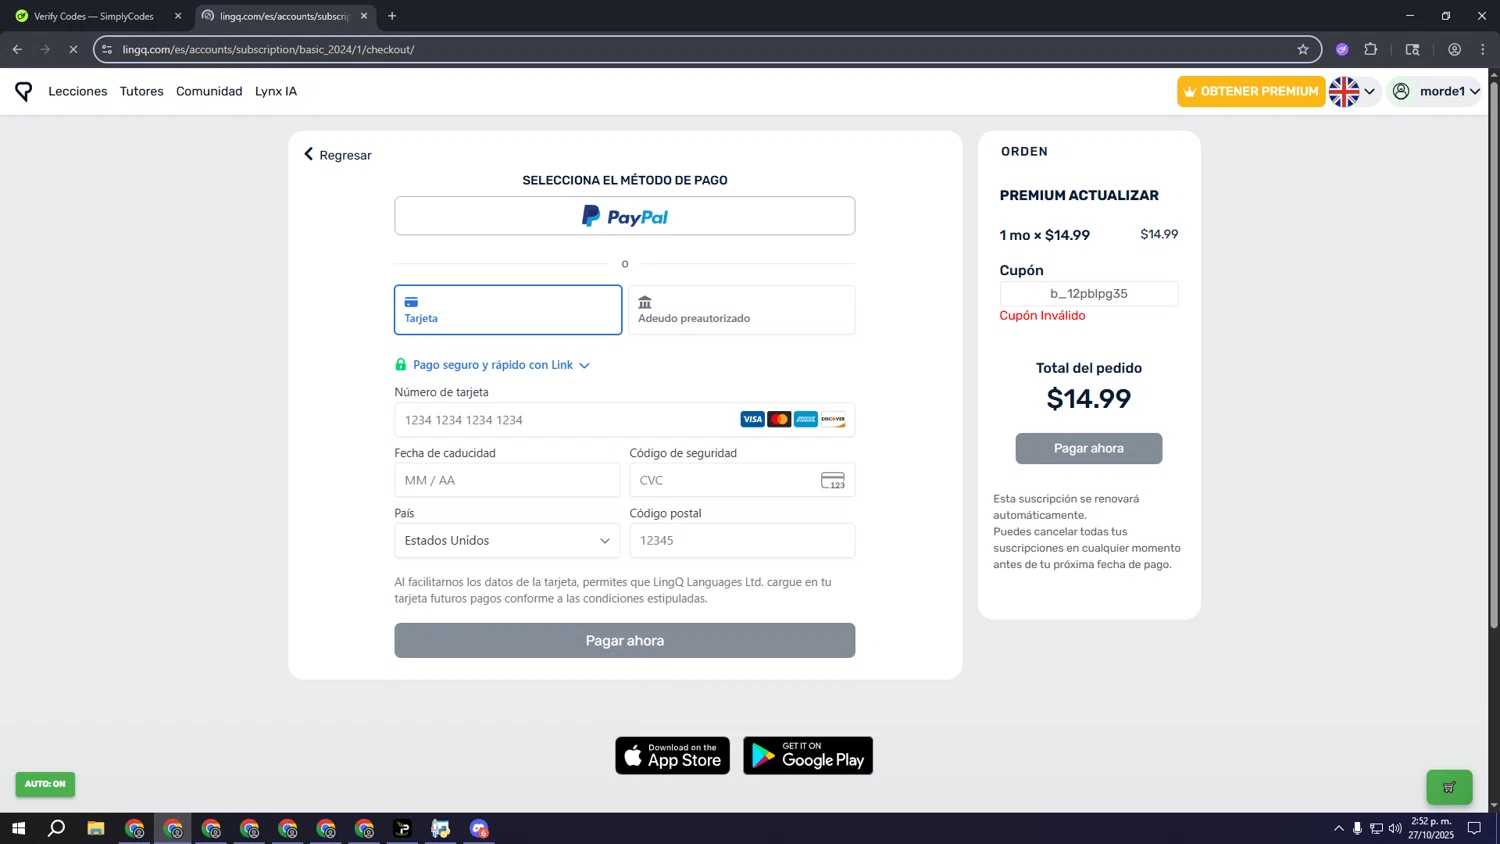The height and width of the screenshot is (844, 1500).
Task: Focus the CVC security code field
Action: [742, 480]
